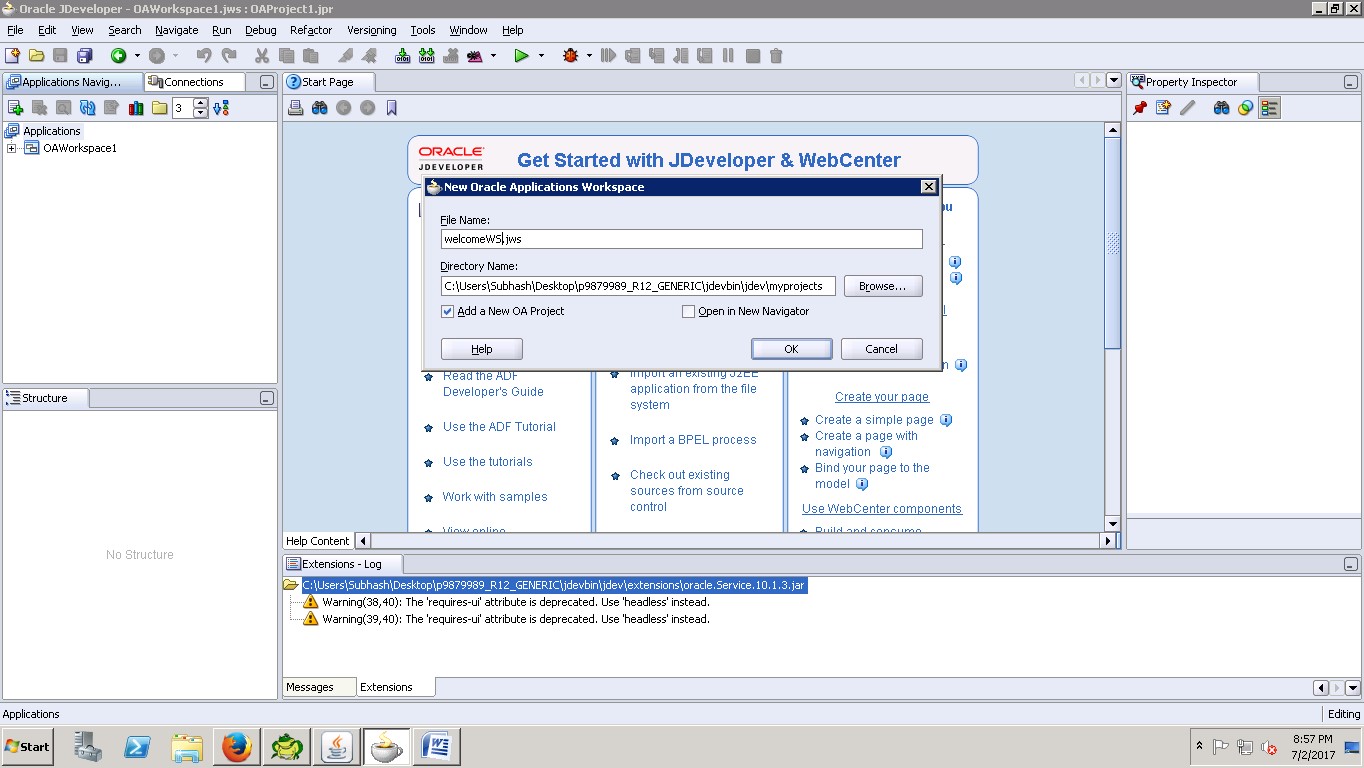Click the Bookmark icon on Start Page toolbar
The width and height of the screenshot is (1364, 768).
pos(391,107)
